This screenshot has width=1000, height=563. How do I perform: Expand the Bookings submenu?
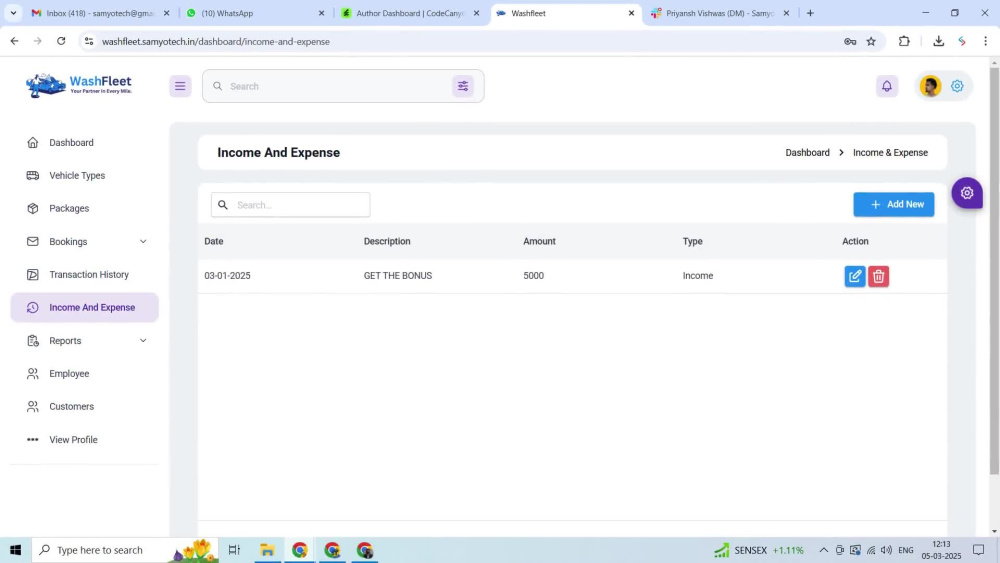pos(143,242)
